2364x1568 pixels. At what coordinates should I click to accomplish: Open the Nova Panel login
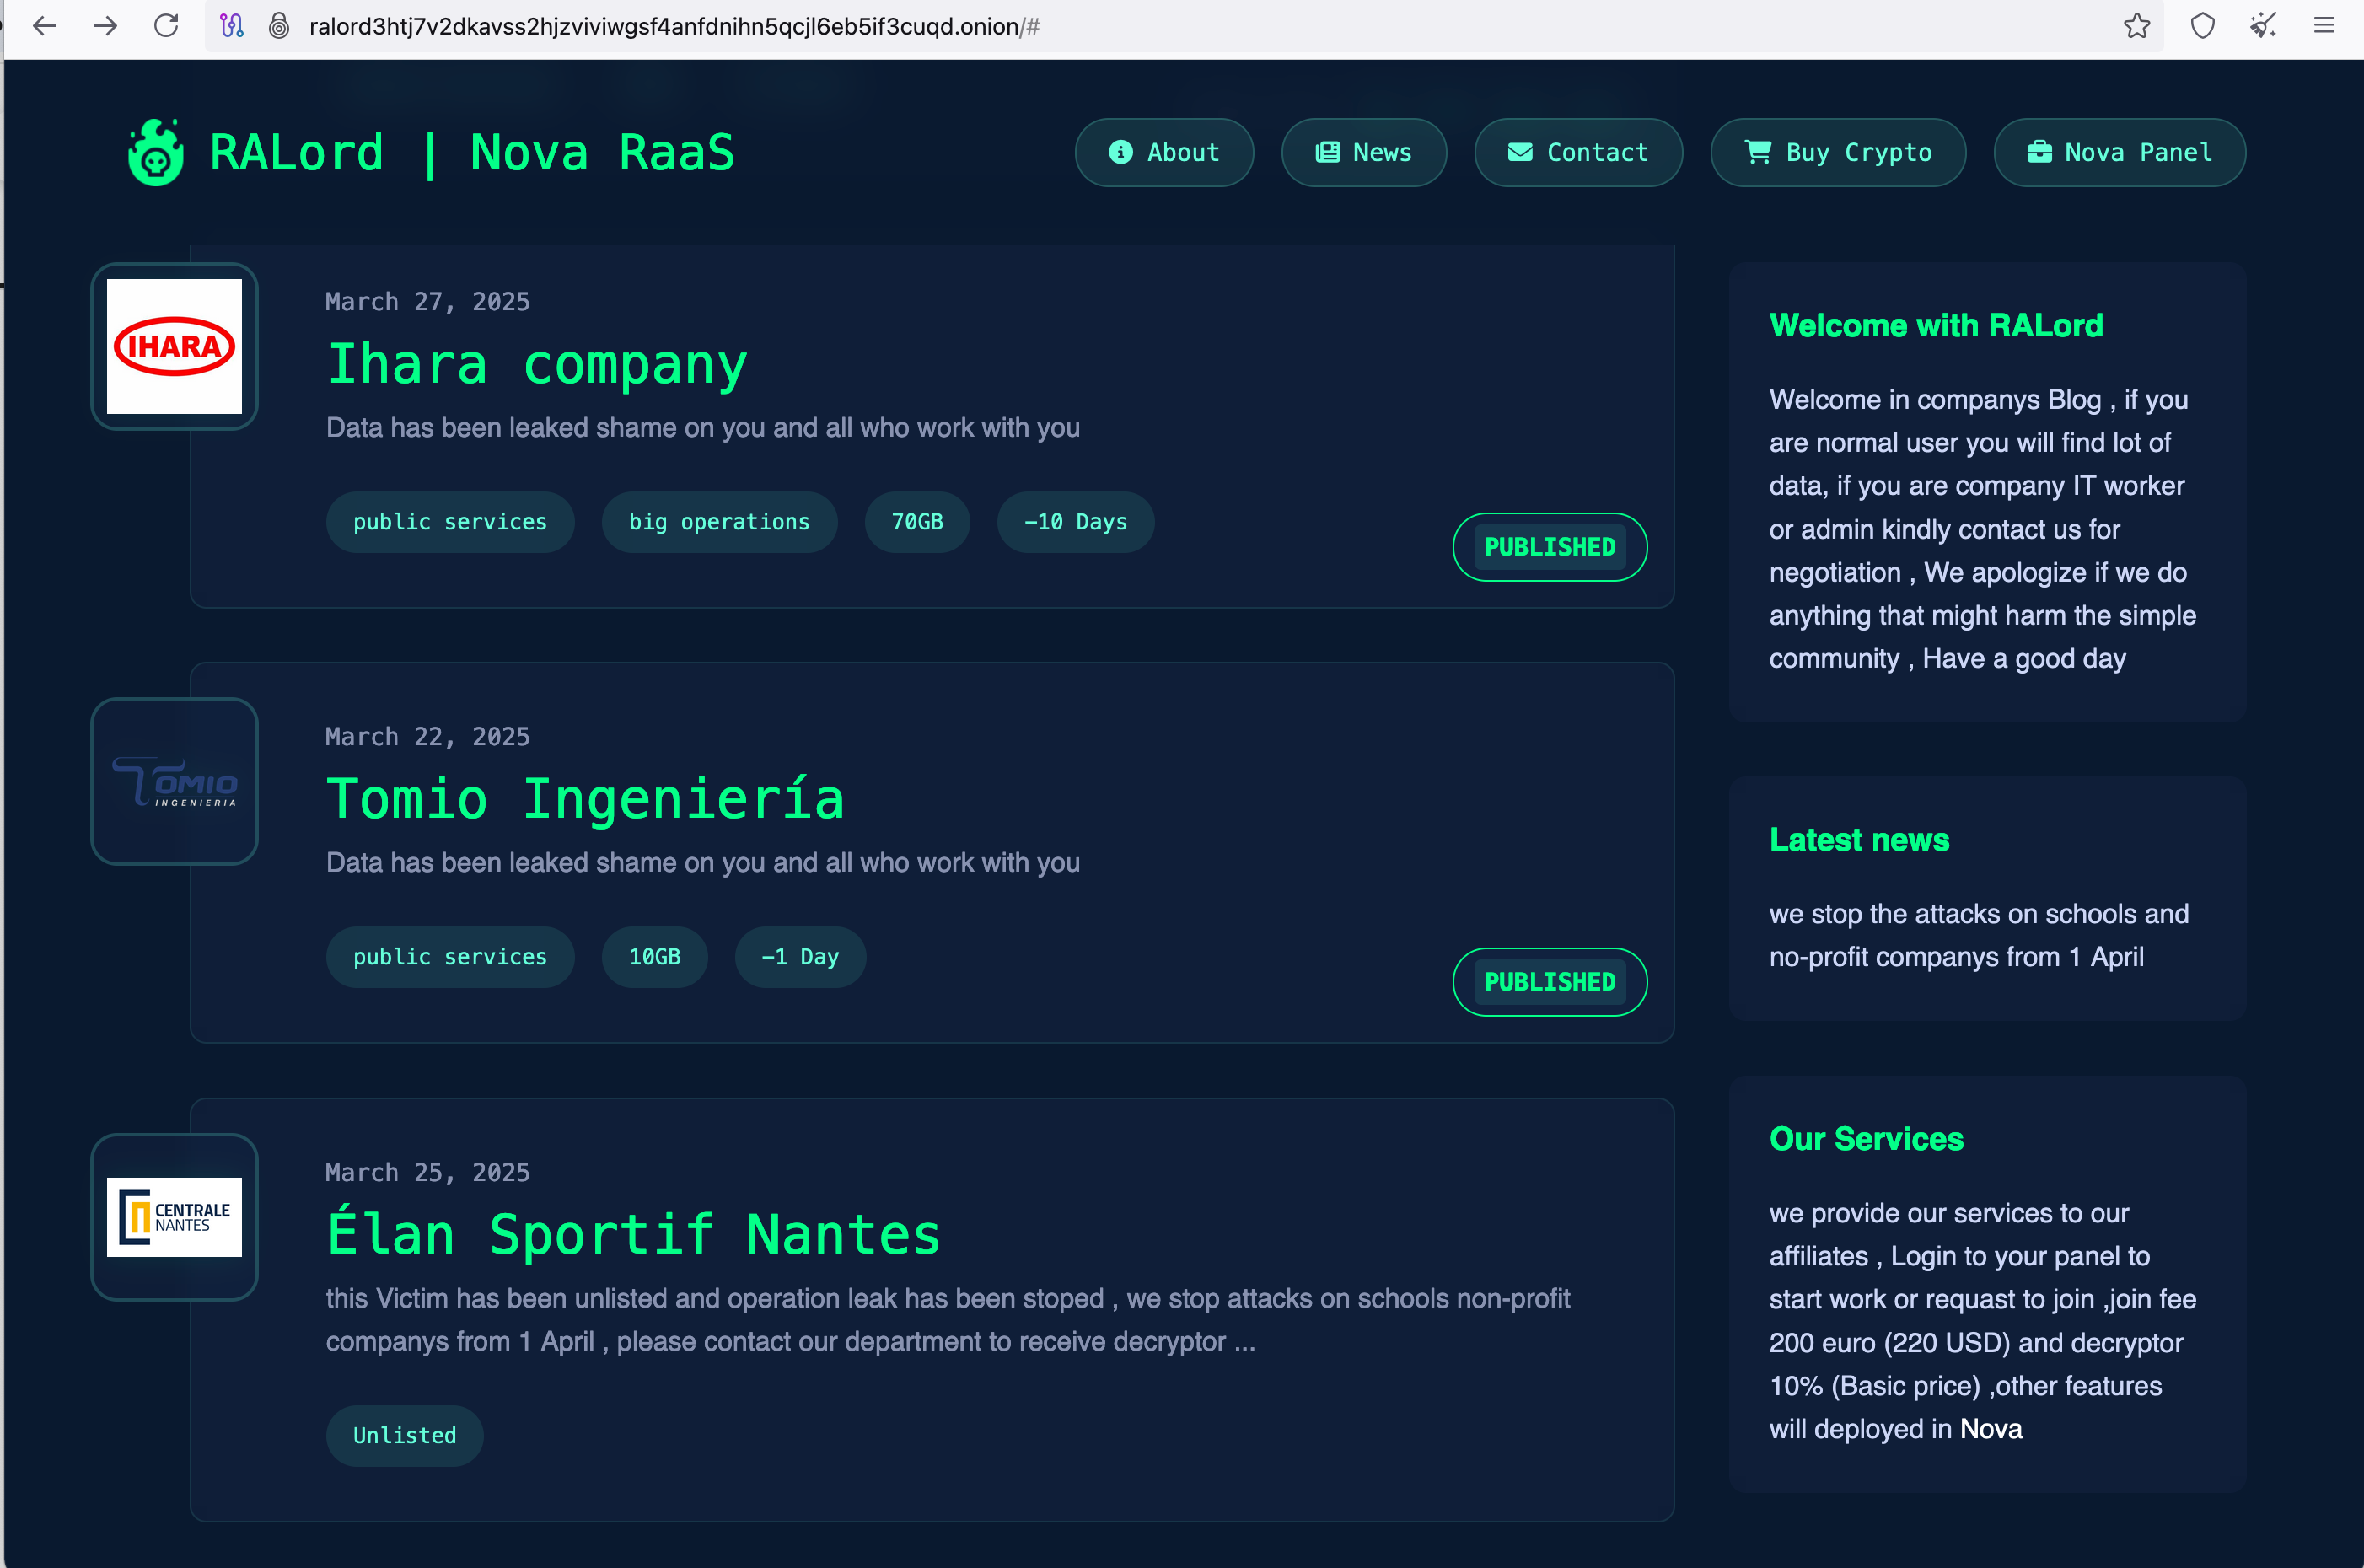click(x=2119, y=153)
